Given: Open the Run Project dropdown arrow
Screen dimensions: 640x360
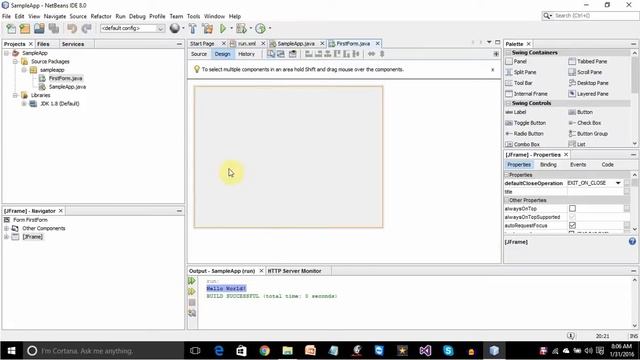Looking at the screenshot, I should click(x=231, y=28).
